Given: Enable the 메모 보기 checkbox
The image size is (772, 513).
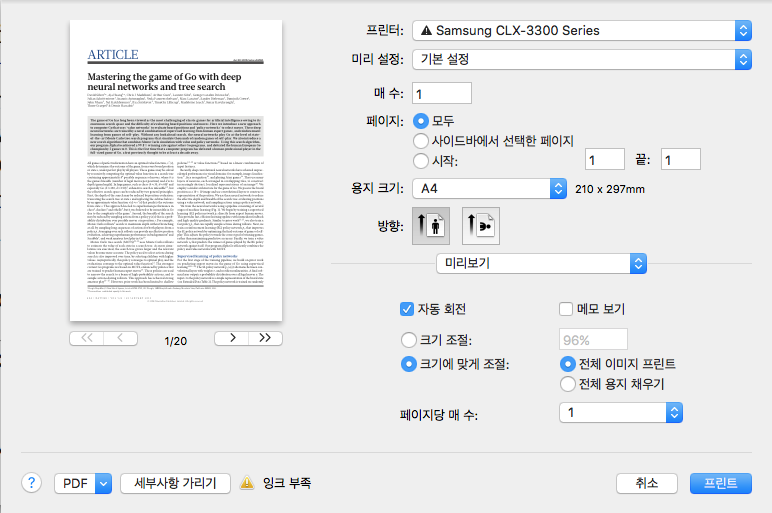Looking at the screenshot, I should [x=567, y=309].
